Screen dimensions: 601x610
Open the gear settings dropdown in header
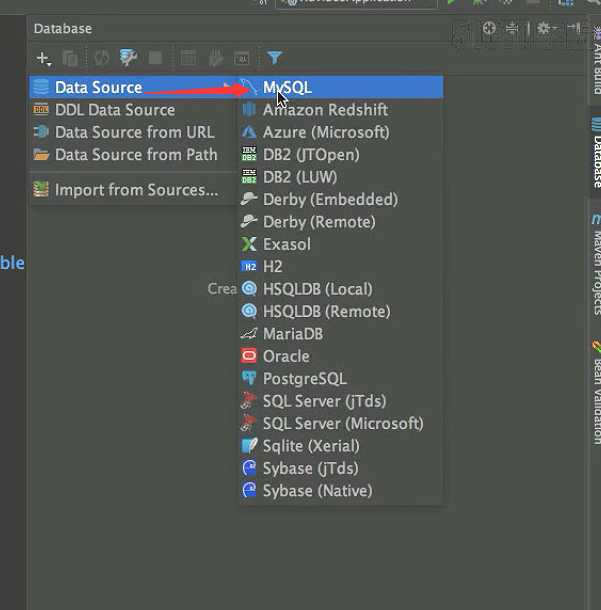point(547,28)
